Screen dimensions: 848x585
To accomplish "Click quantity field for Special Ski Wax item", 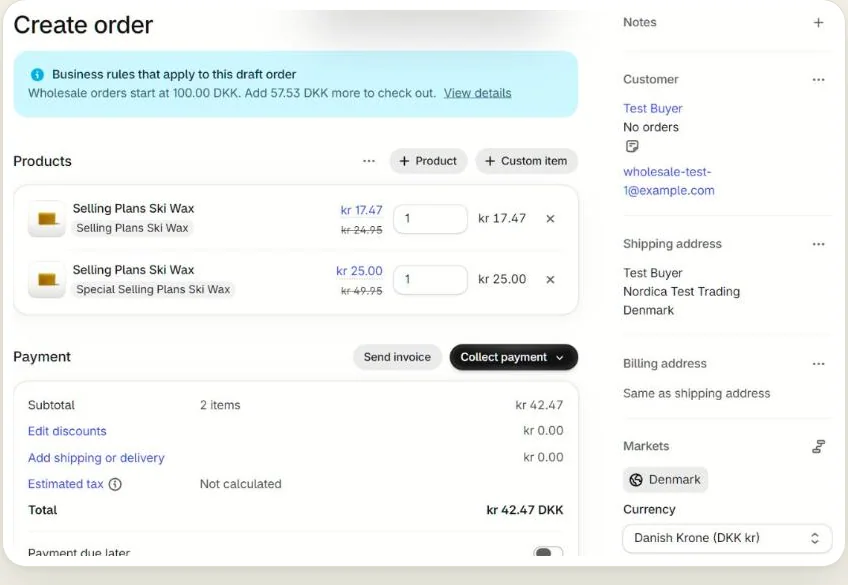I will pyautogui.click(x=430, y=280).
